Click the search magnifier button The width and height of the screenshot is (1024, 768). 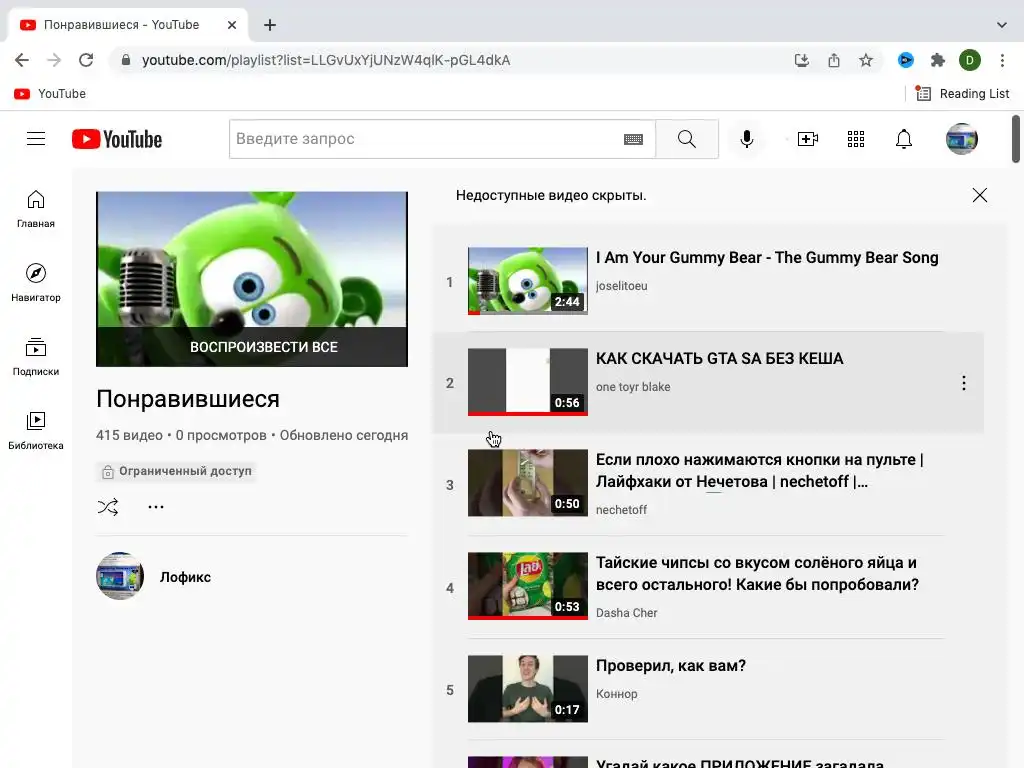[686, 139]
